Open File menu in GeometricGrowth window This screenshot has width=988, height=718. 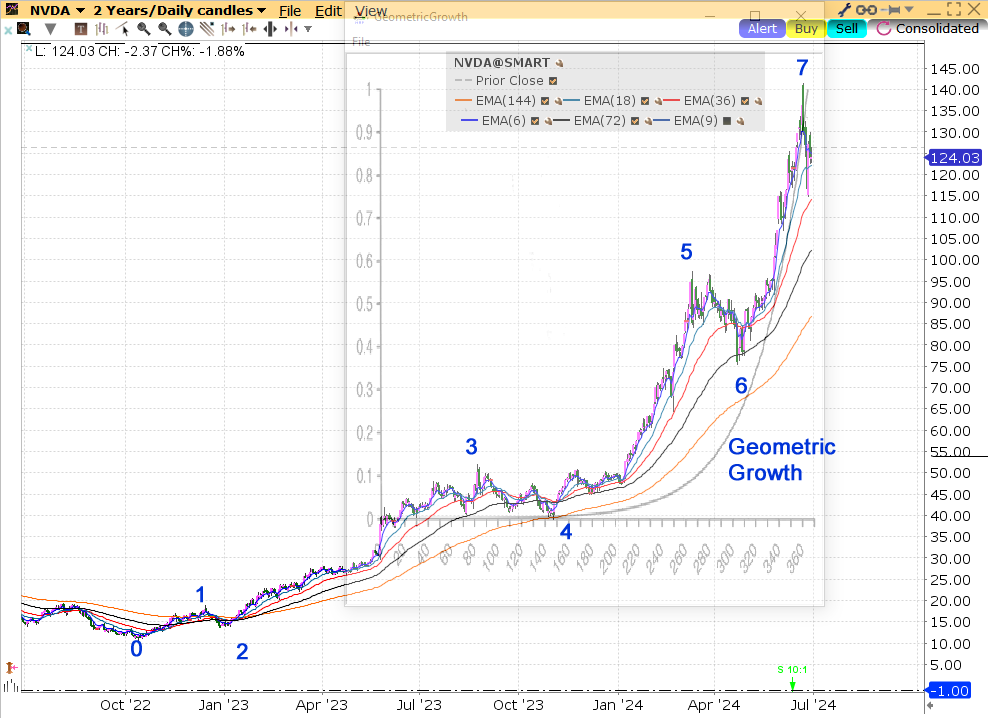click(361, 42)
